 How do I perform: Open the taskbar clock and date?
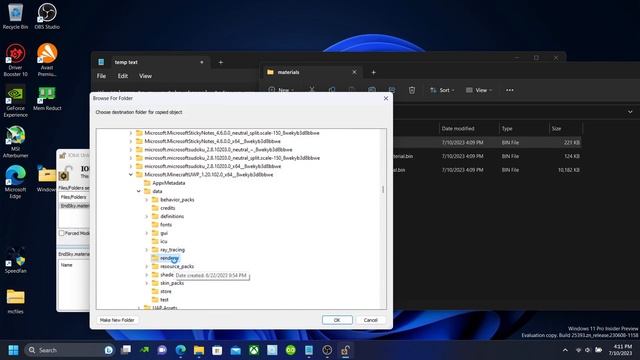[x=620, y=350]
